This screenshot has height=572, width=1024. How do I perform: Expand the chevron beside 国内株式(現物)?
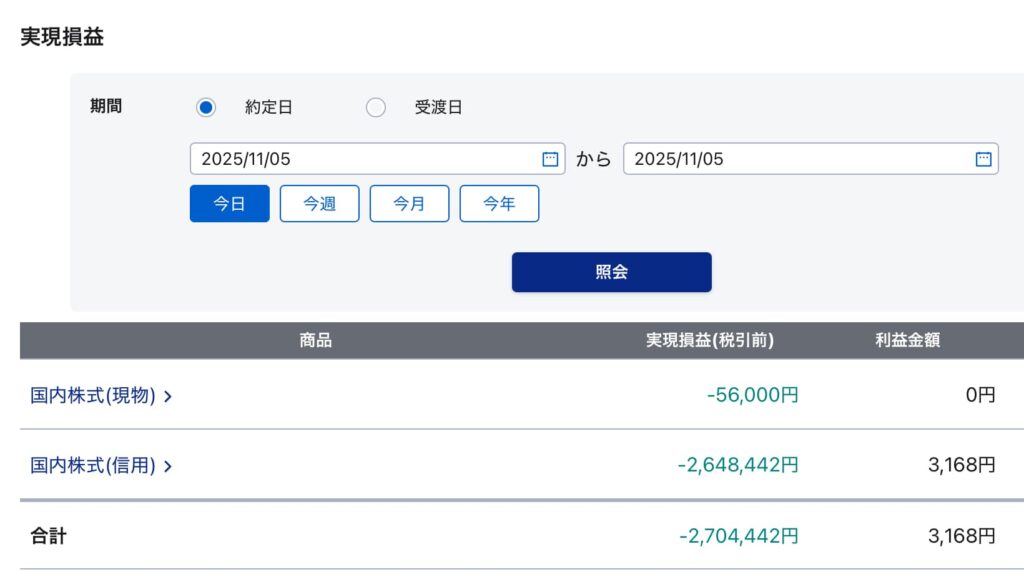coord(168,396)
